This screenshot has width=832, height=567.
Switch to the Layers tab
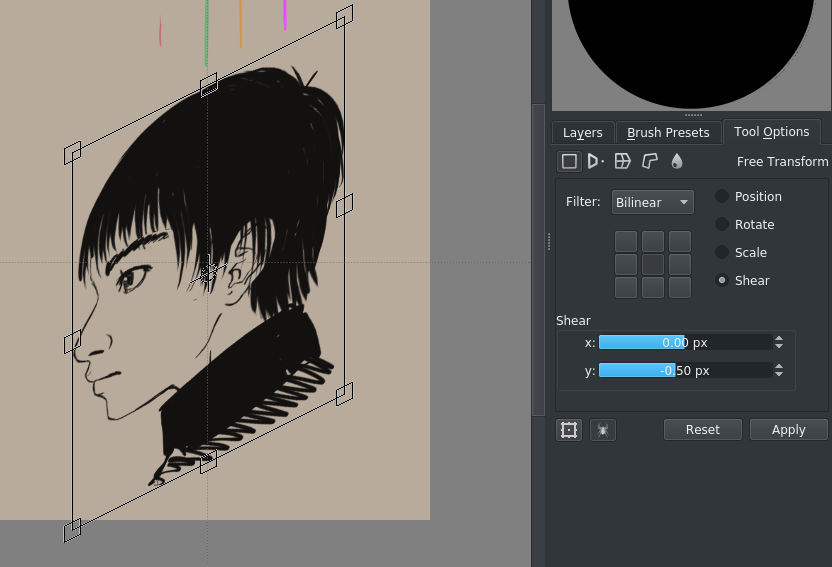point(582,132)
